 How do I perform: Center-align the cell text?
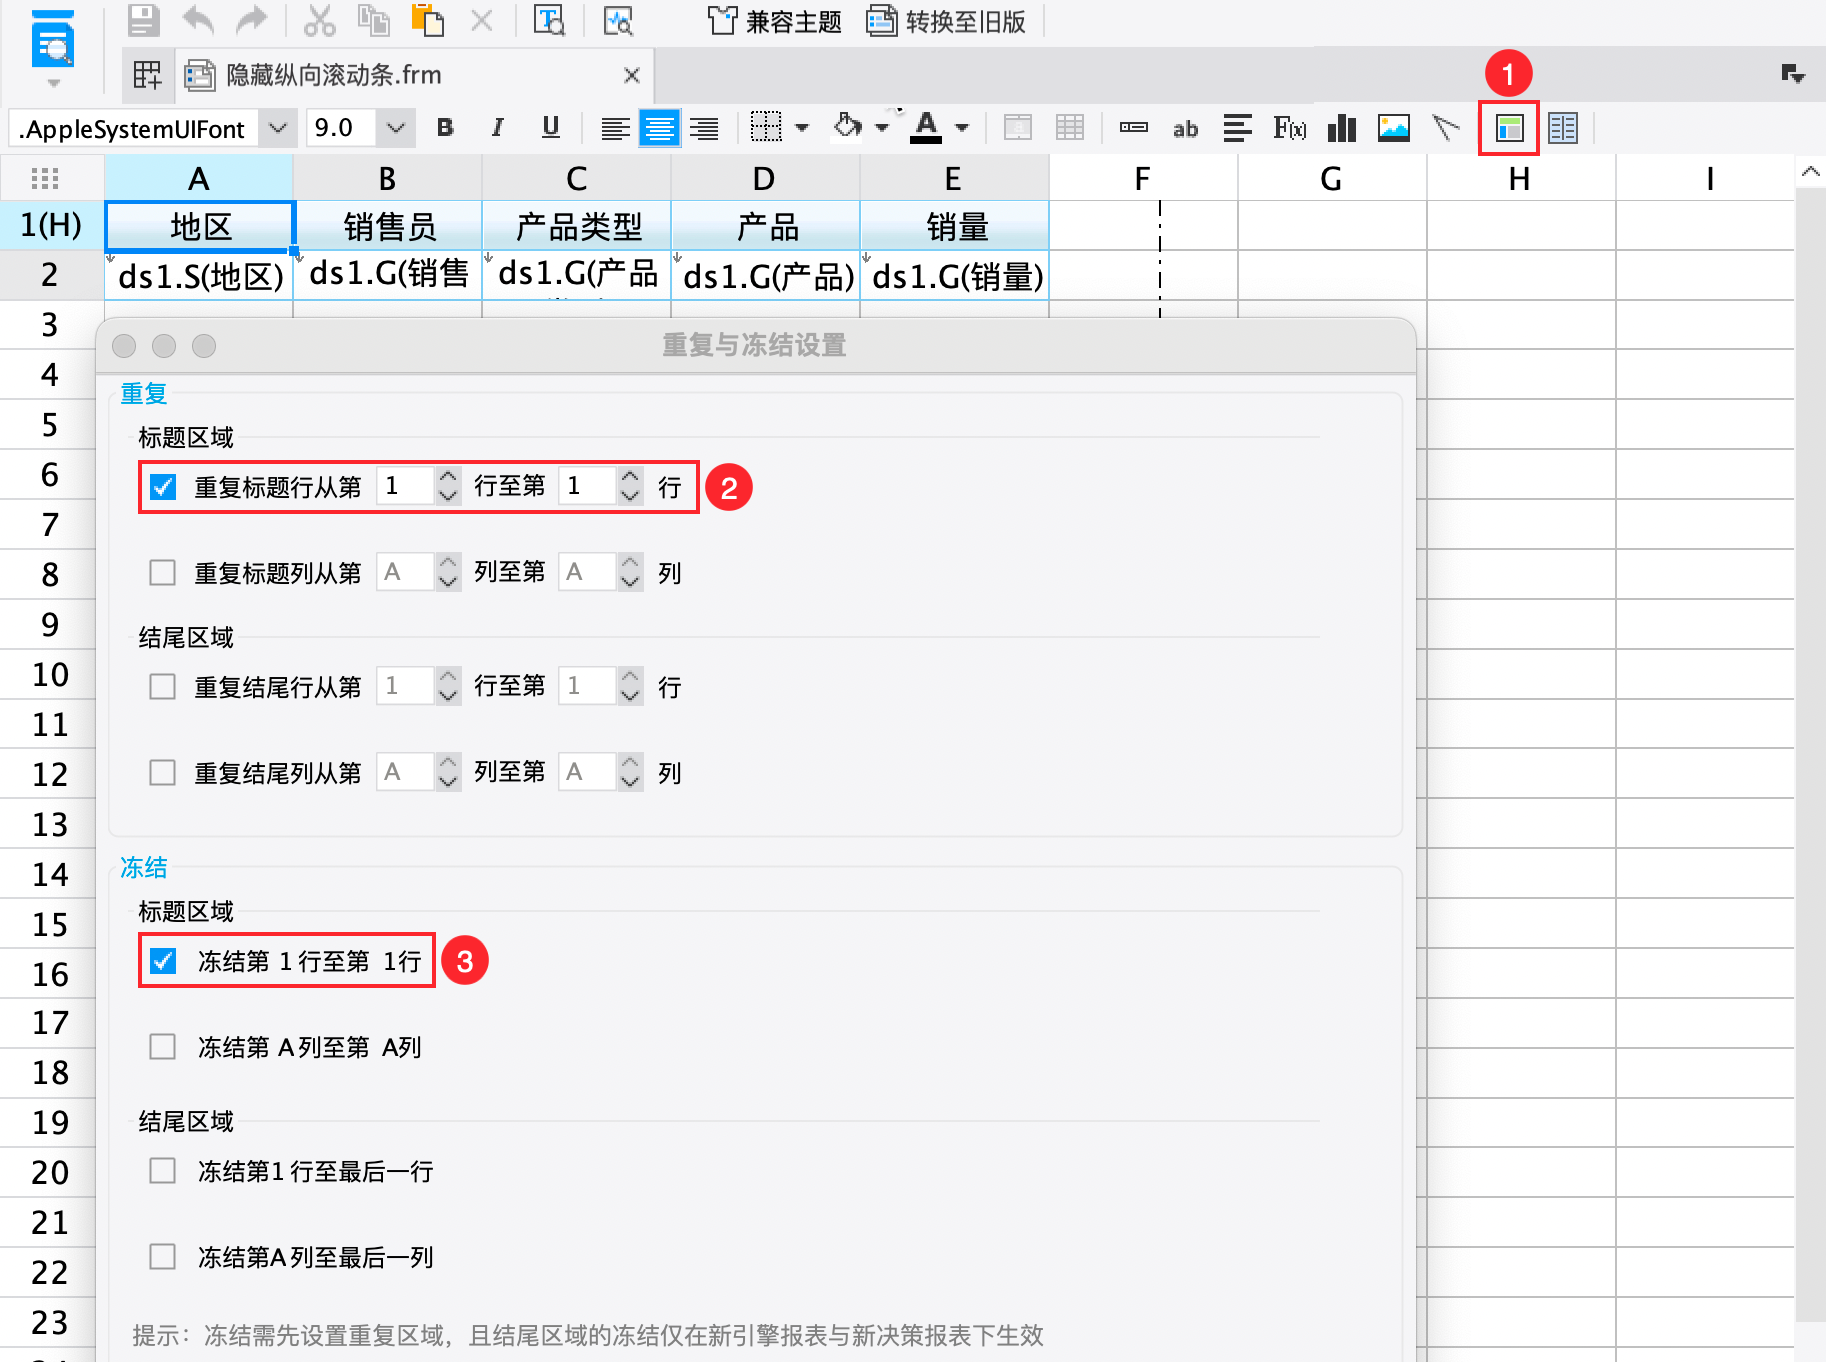659,128
